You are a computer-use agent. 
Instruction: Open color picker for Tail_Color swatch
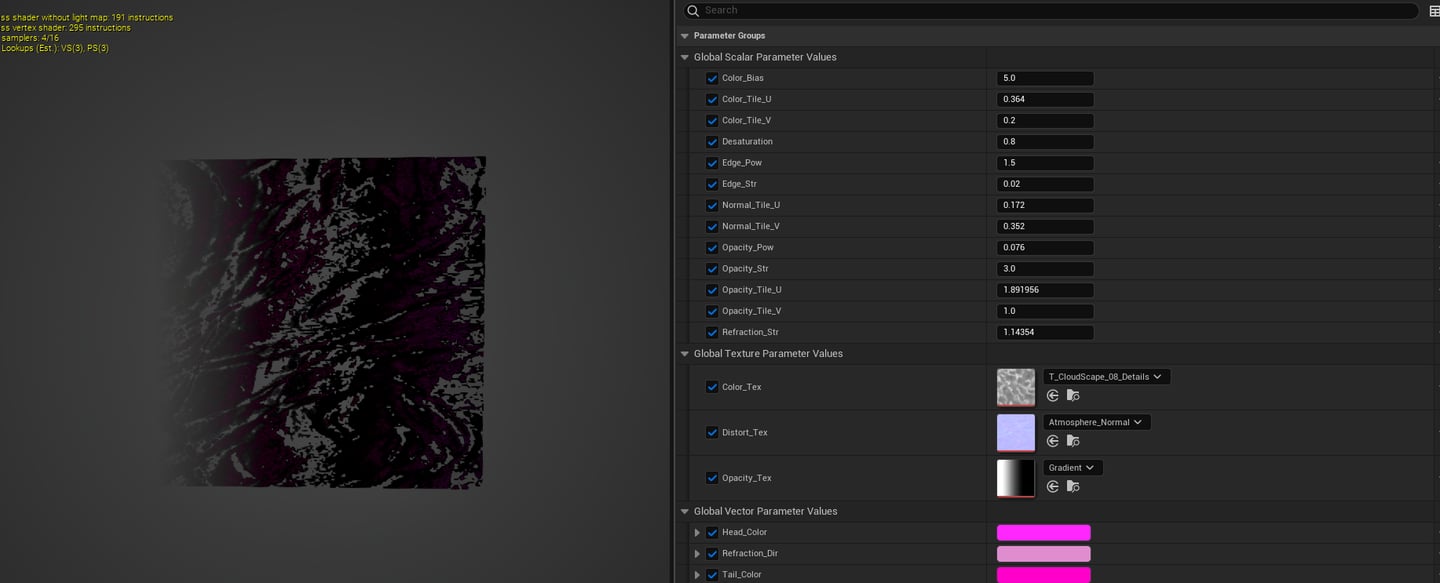[x=1043, y=575]
